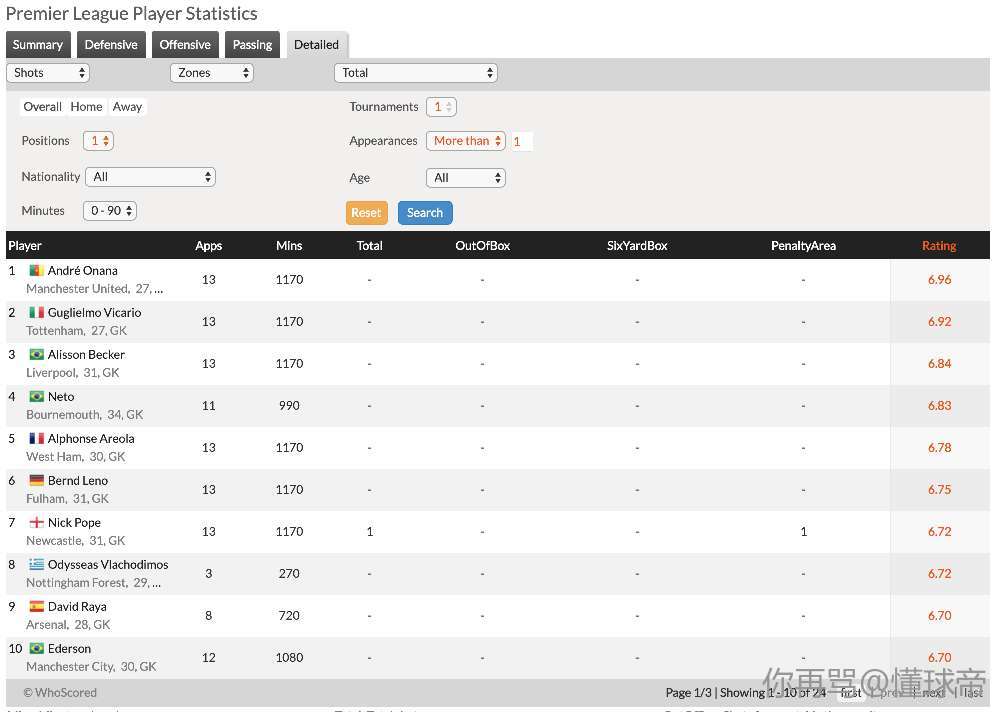Screen dimensions: 998x712
Task: Select the Detailed tab
Action: coord(316,45)
